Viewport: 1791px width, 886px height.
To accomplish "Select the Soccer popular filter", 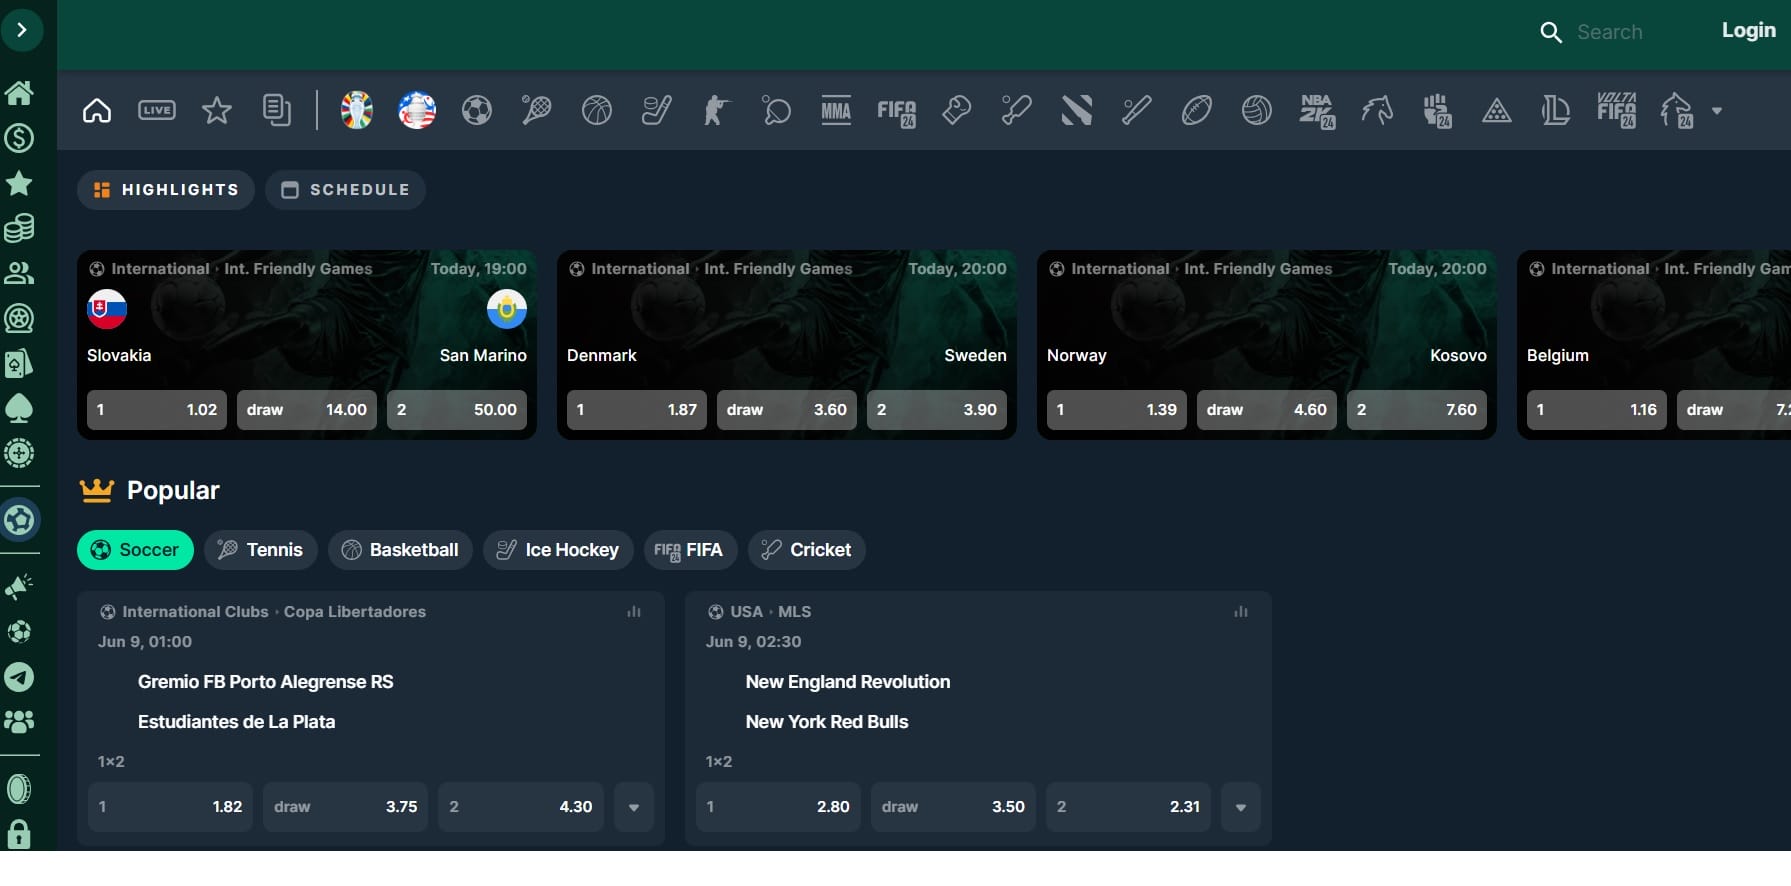I will click(x=135, y=550).
